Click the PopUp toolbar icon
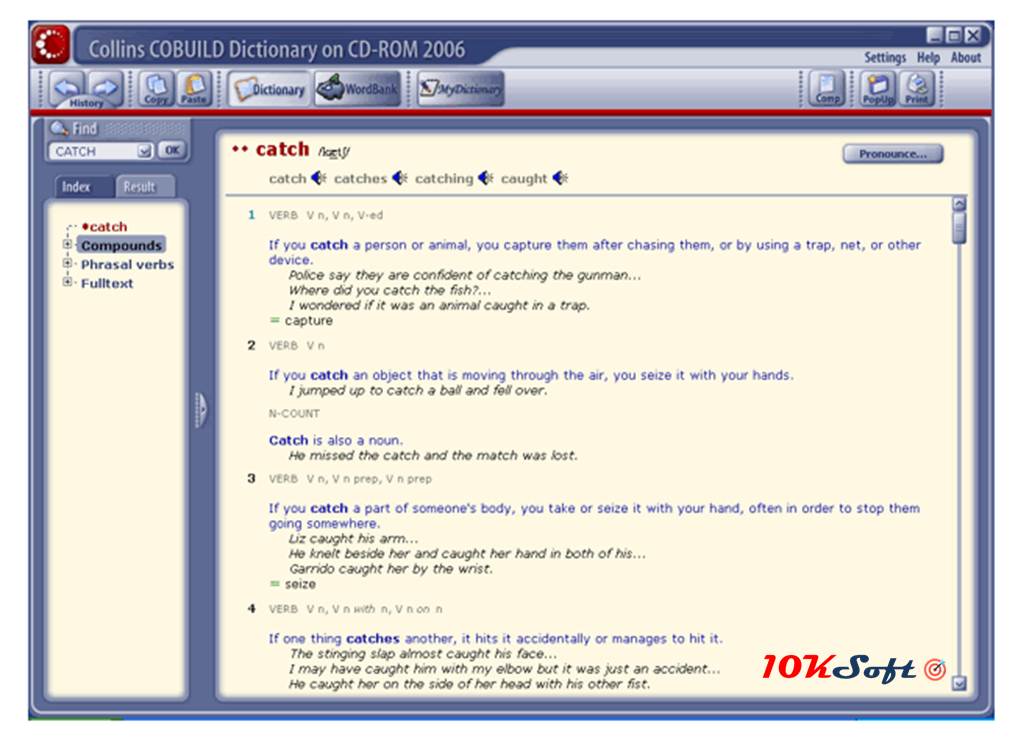This screenshot has width=1018, height=741. click(x=878, y=88)
